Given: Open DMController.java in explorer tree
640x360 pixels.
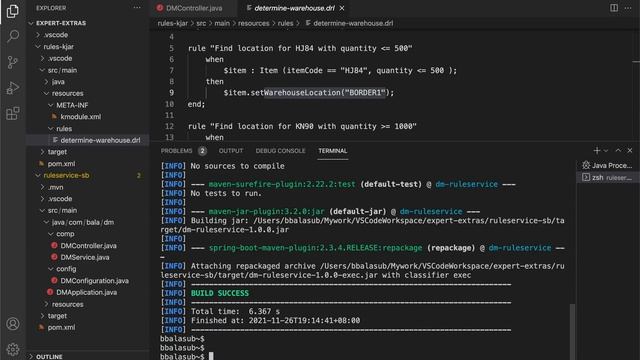Looking at the screenshot, I should (x=88, y=246).
